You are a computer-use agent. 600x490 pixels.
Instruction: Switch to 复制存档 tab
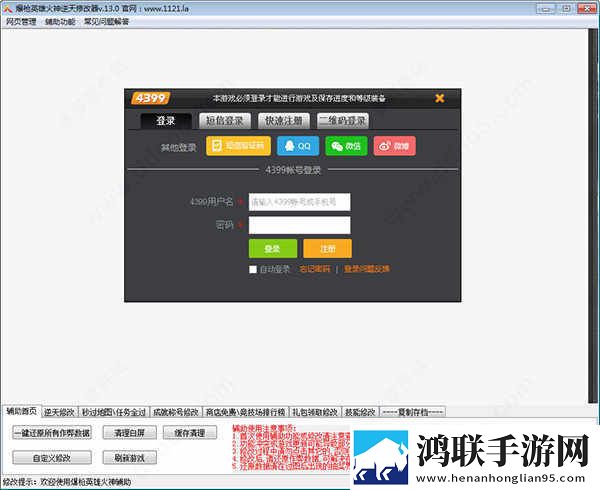(413, 412)
